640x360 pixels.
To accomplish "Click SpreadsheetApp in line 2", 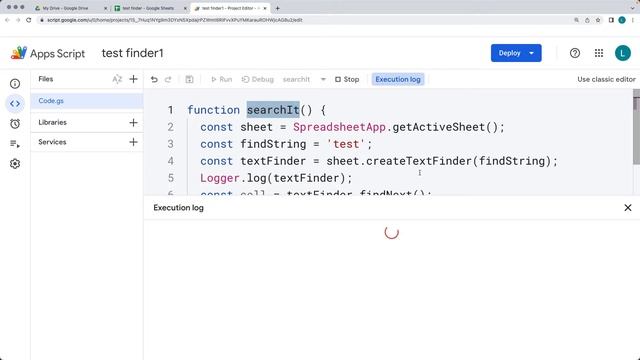I will 340,127.
